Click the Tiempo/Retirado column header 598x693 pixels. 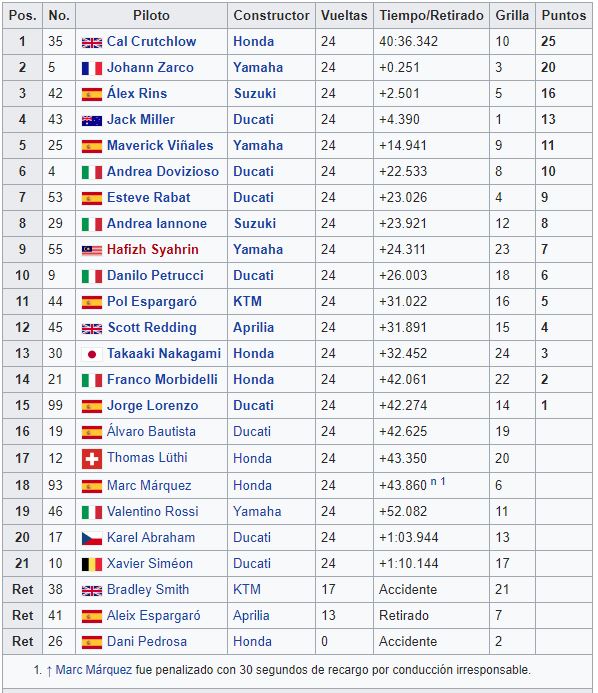[x=431, y=15]
